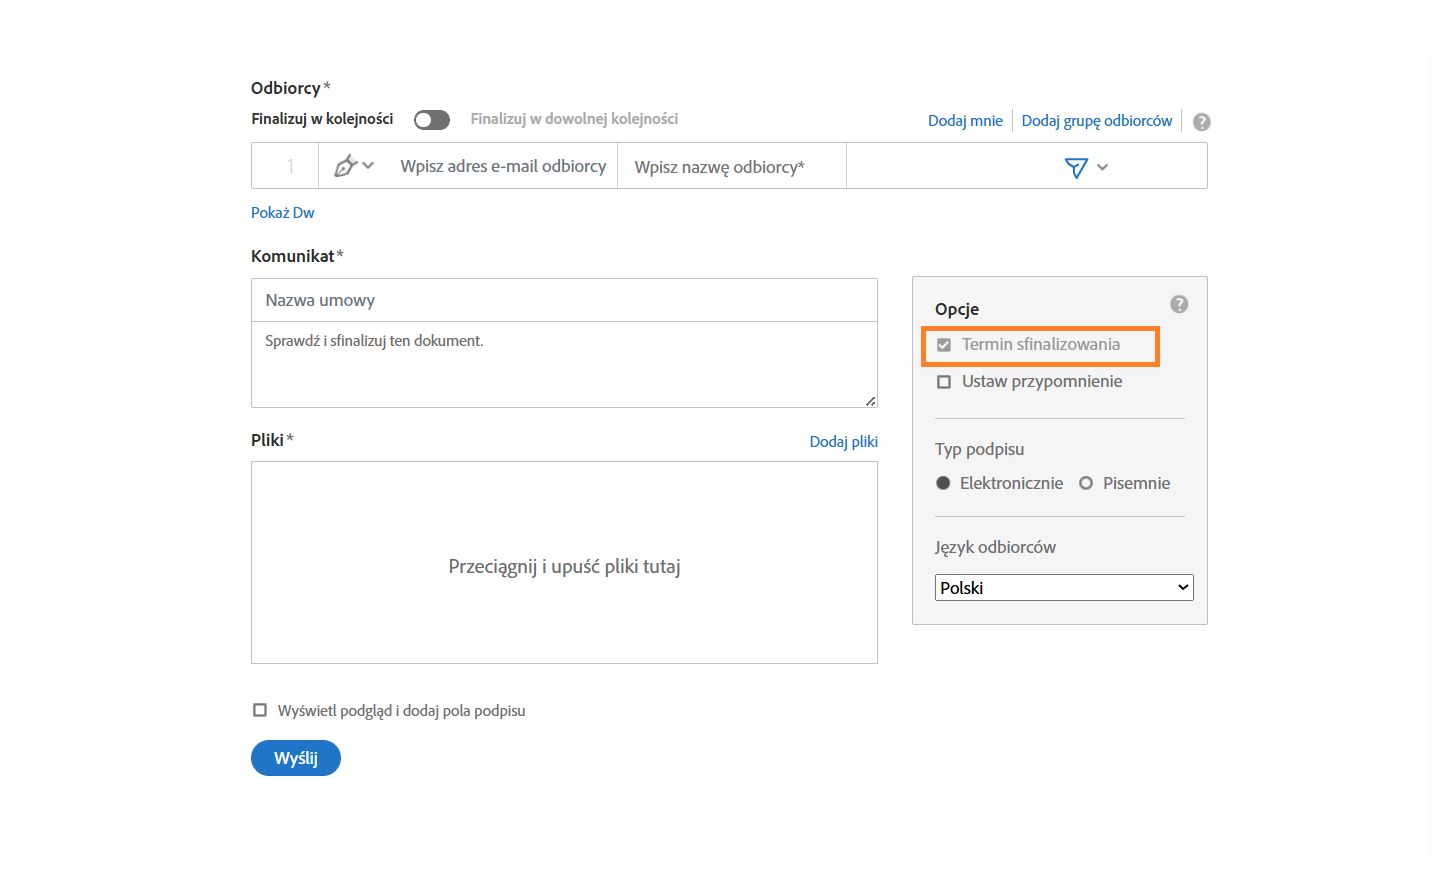Click the recipient order number 1
This screenshot has width=1445, height=884.
coord(290,167)
